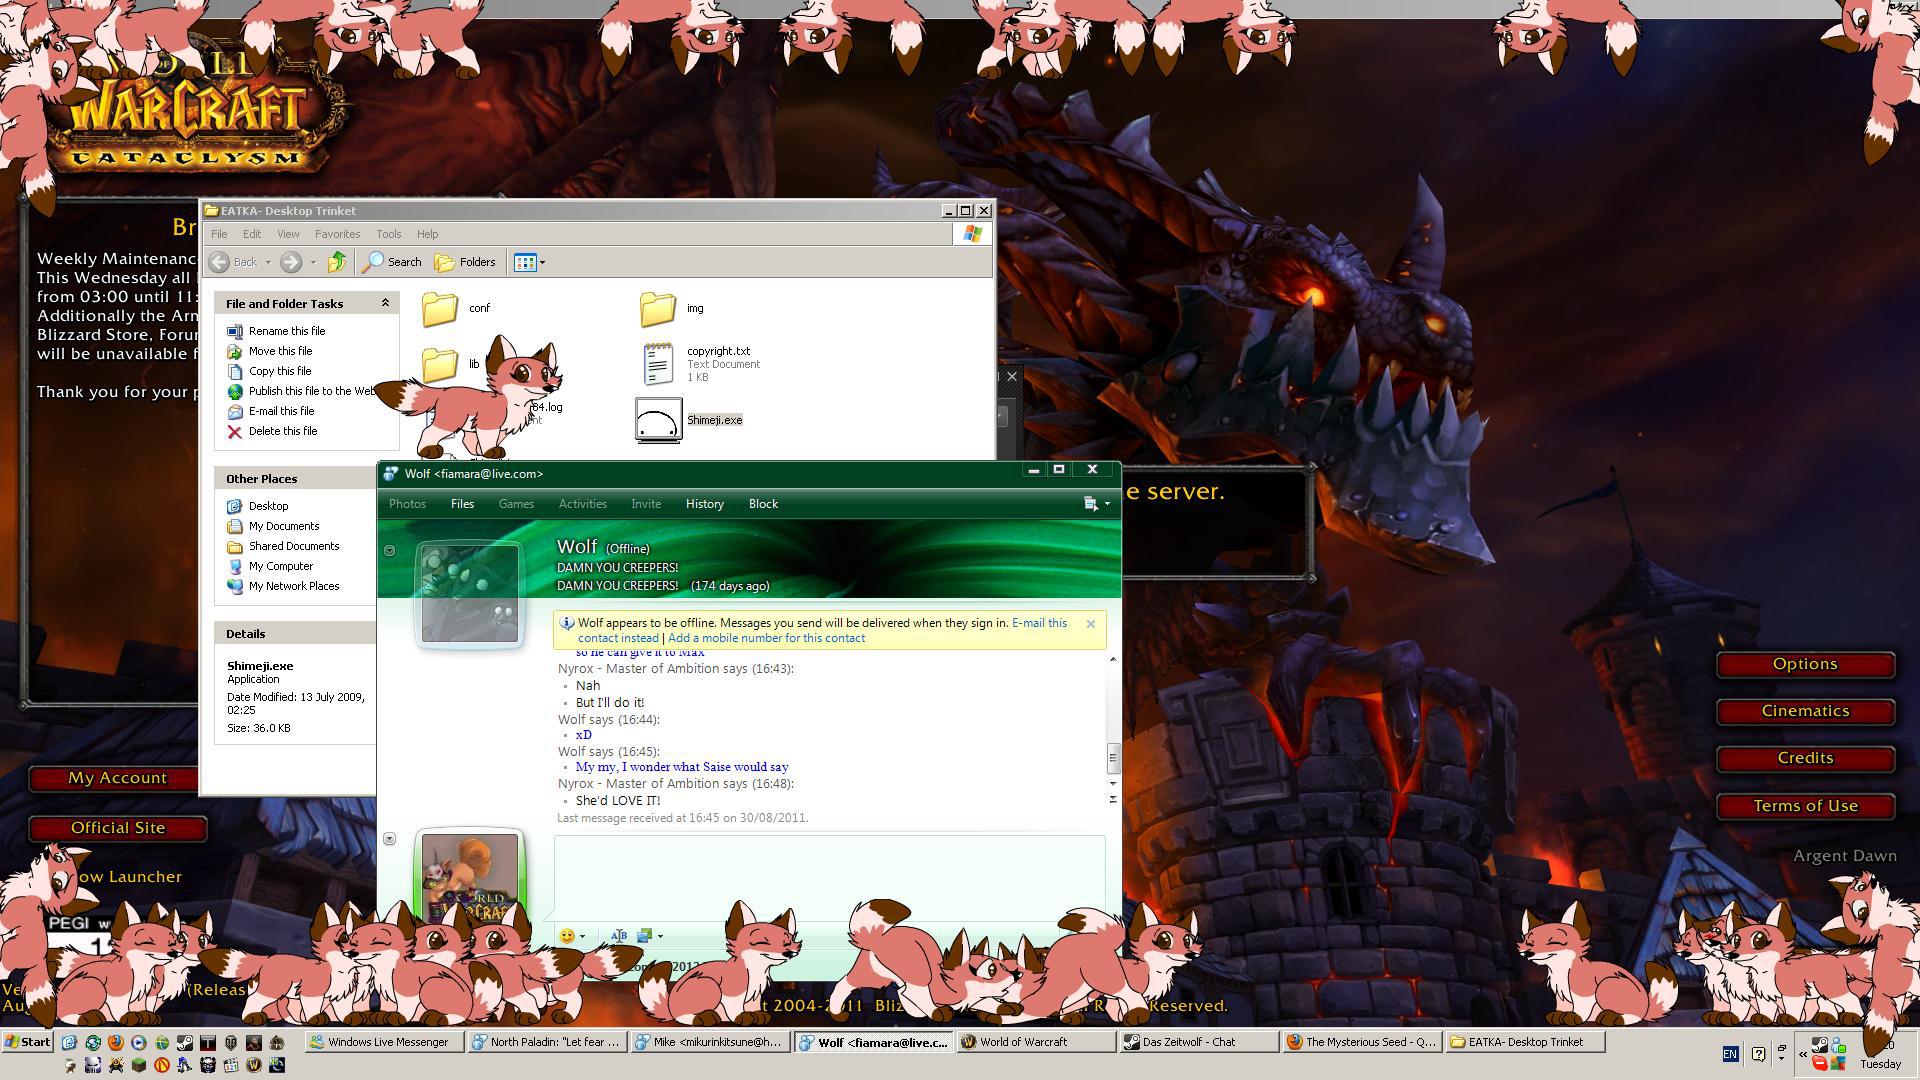Select the lib folder icon
The width and height of the screenshot is (1920, 1080).
coord(440,364)
